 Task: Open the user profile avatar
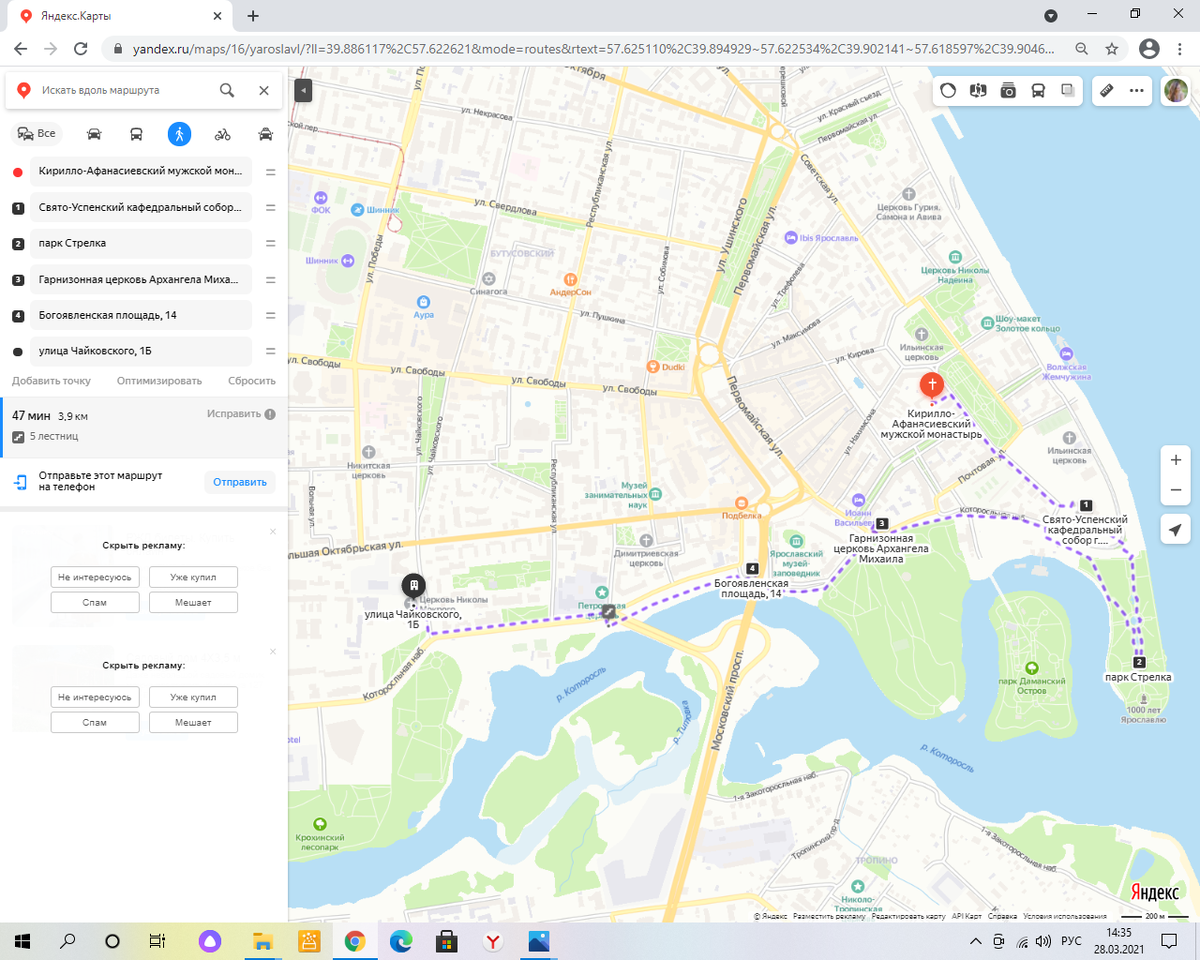1175,90
